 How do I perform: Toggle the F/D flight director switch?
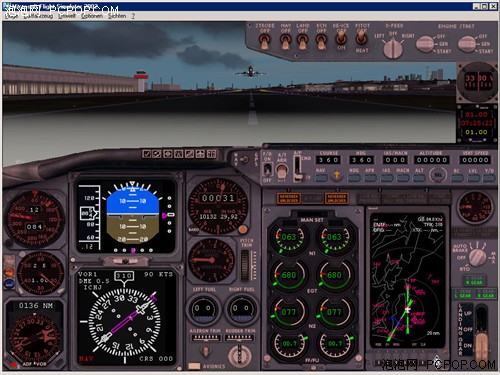pos(267,169)
